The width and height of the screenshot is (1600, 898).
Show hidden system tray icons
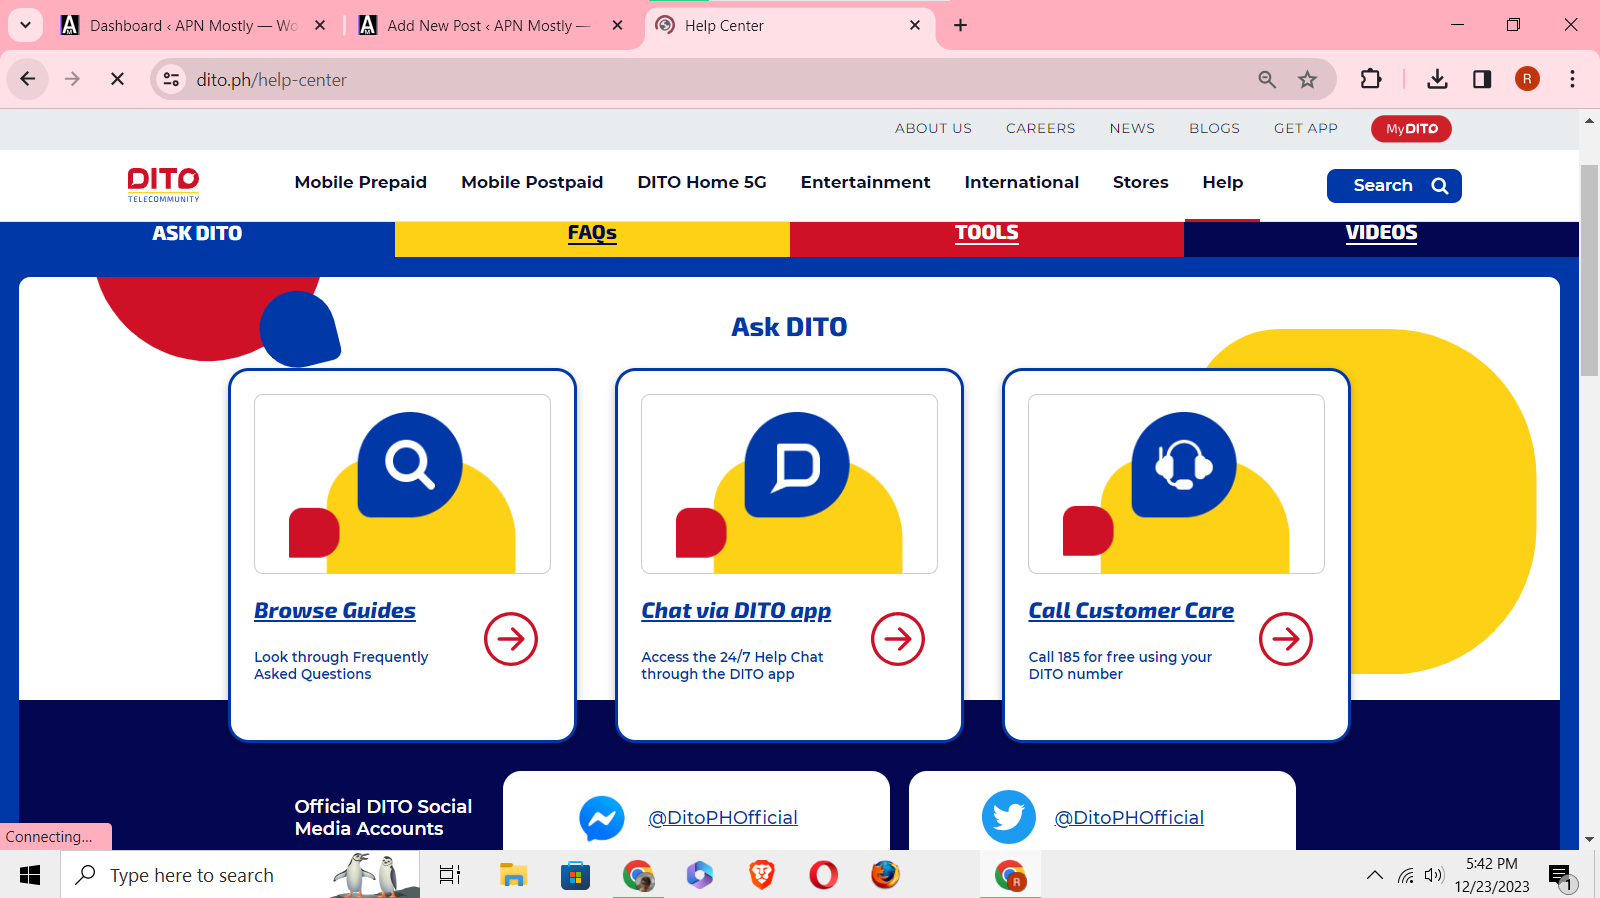[x=1375, y=875]
